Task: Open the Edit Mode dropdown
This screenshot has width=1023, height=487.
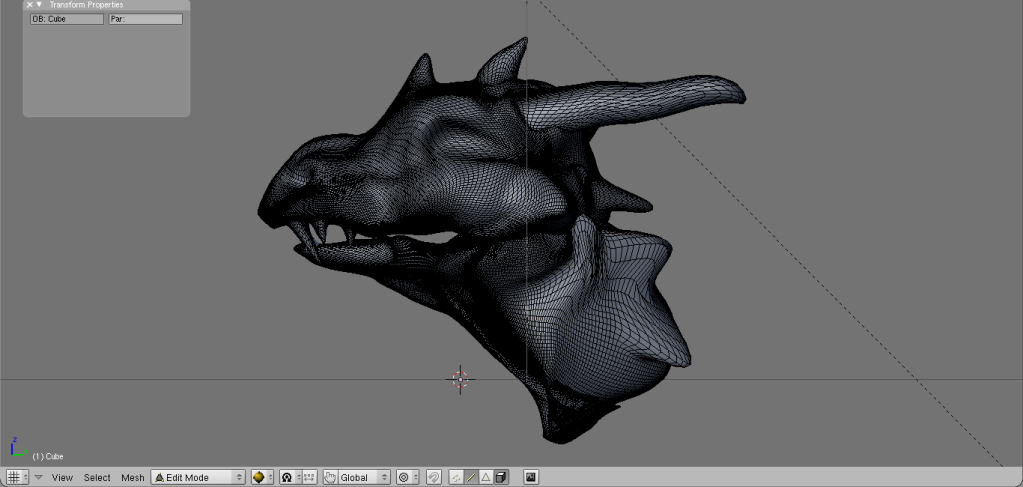Action: [x=197, y=477]
